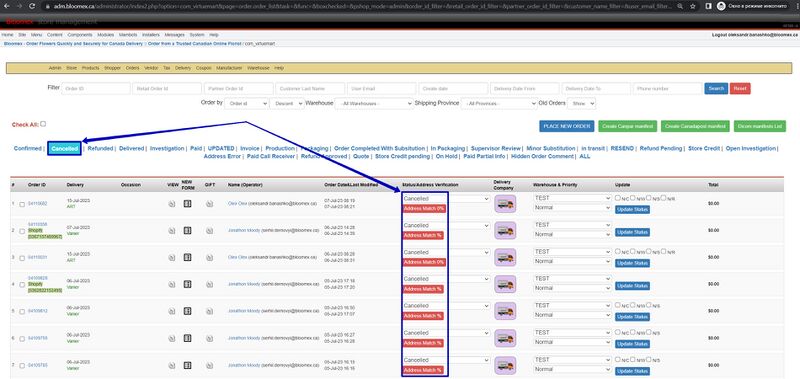This screenshot has height=379, width=800.
Task: Click the blue Search button
Action: pos(716,88)
